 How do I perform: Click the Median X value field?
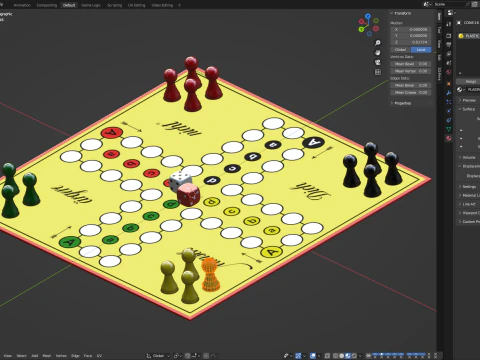coord(411,29)
